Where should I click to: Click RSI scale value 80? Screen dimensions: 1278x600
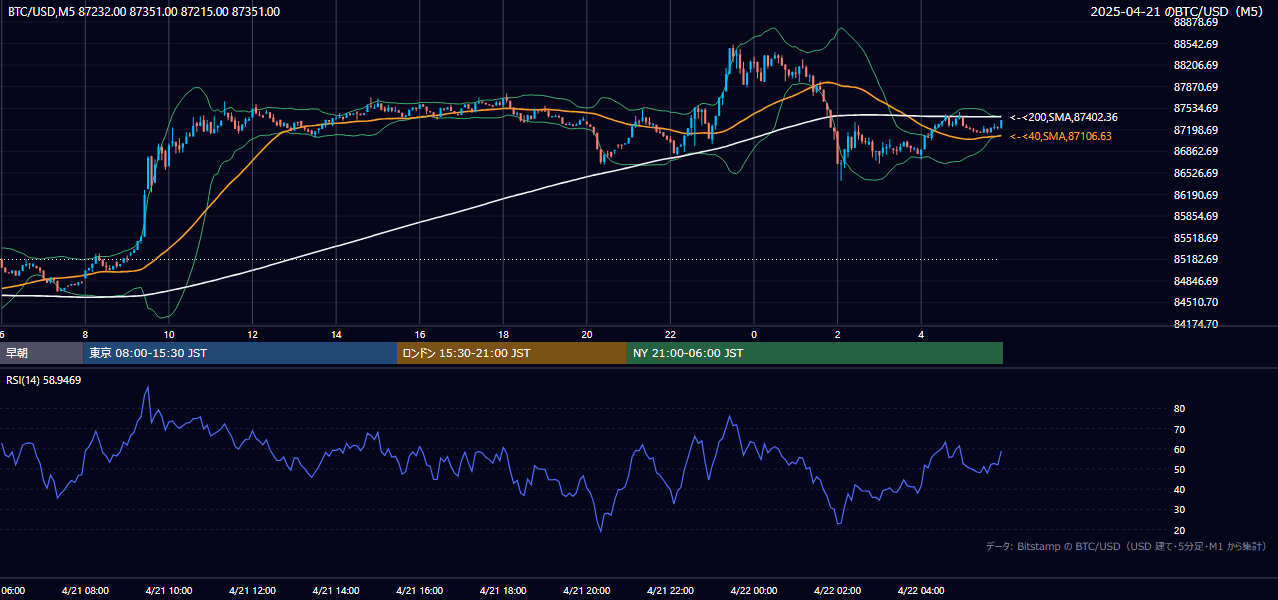(1179, 409)
